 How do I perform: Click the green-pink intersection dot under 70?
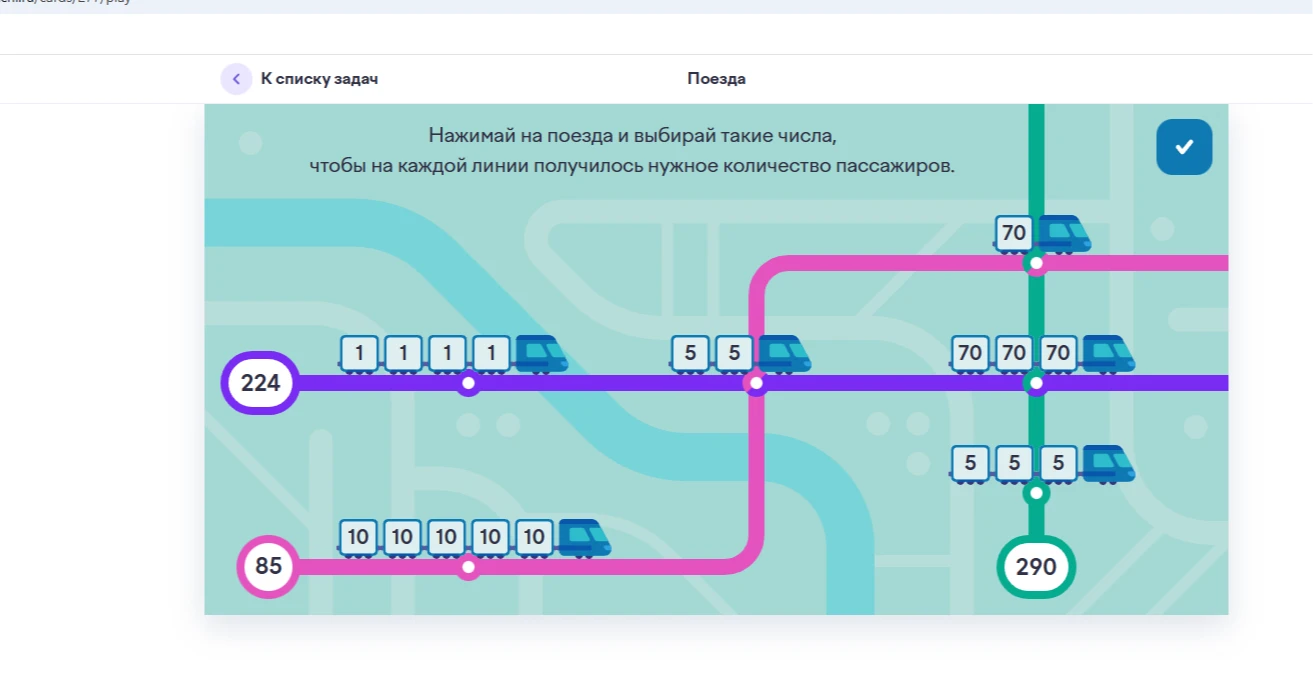(x=1036, y=264)
